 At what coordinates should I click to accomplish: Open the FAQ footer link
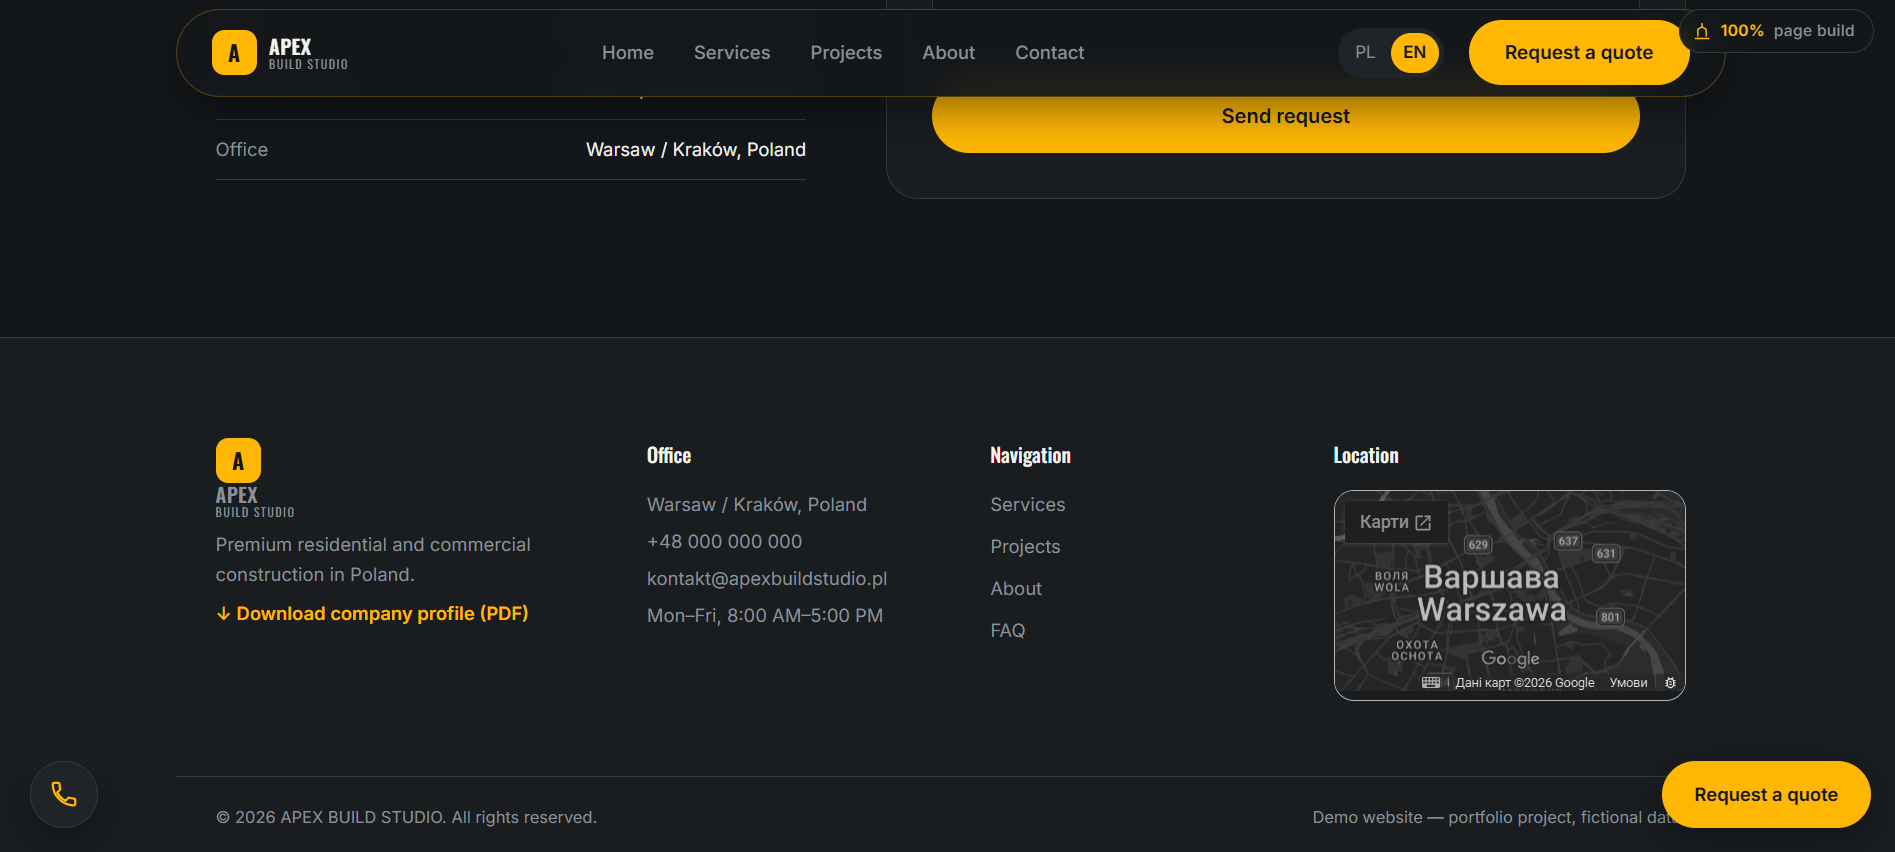[1008, 631]
